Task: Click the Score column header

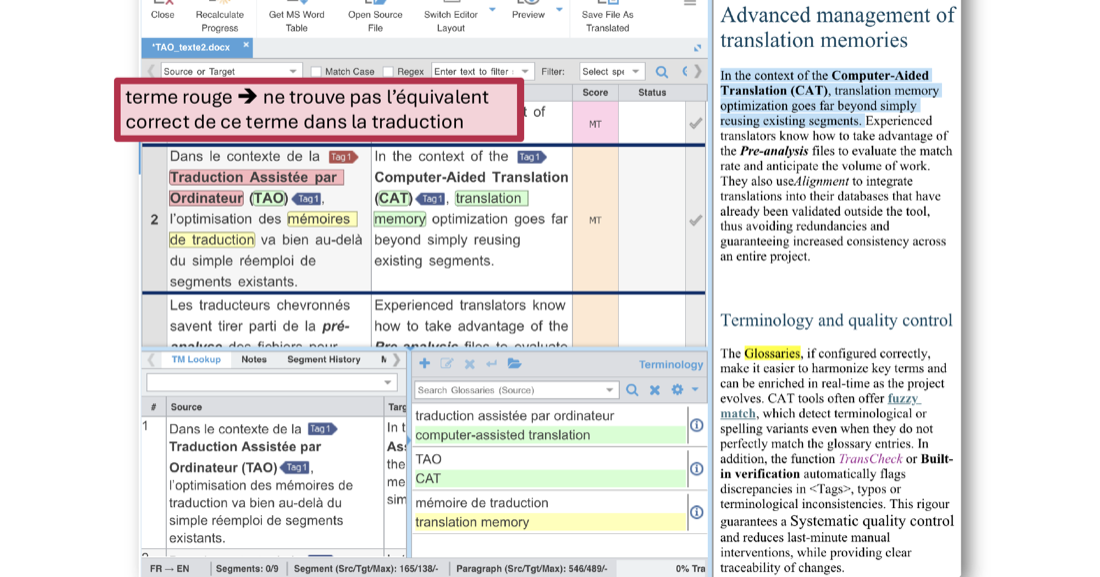Action: click(595, 93)
